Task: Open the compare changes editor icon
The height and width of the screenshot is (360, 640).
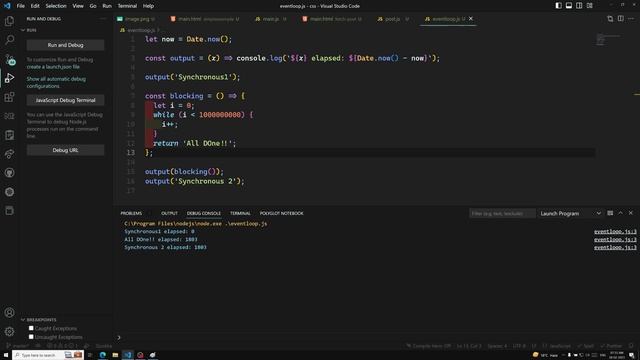Action: point(610,19)
